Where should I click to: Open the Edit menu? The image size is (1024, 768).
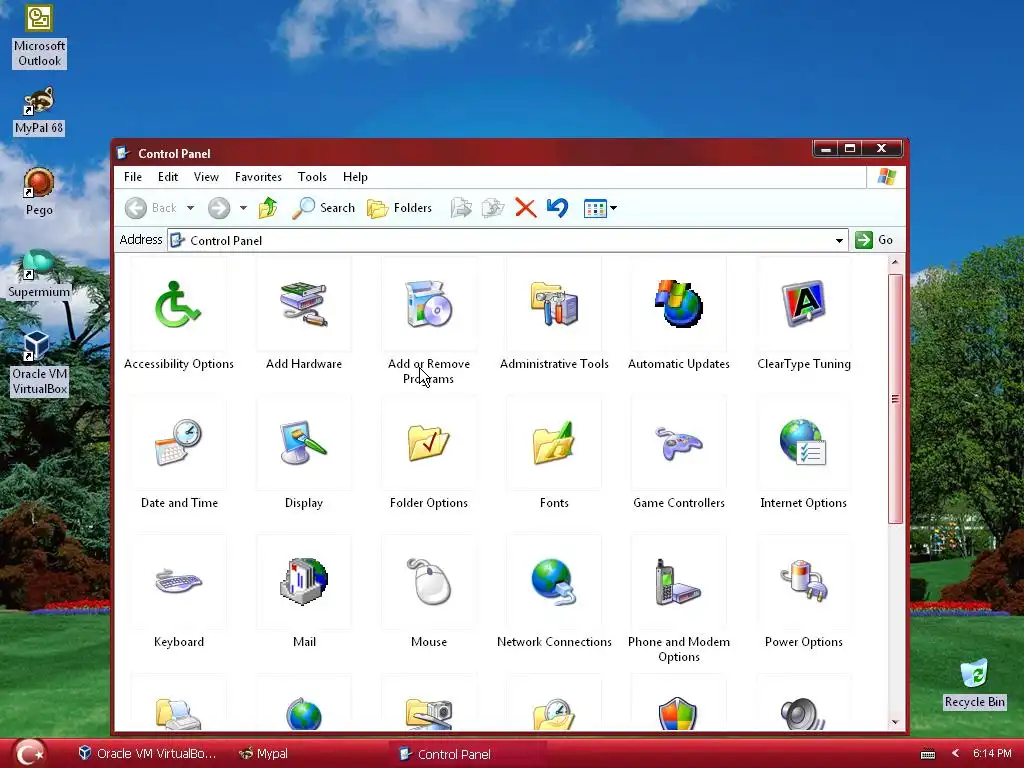pyautogui.click(x=168, y=177)
